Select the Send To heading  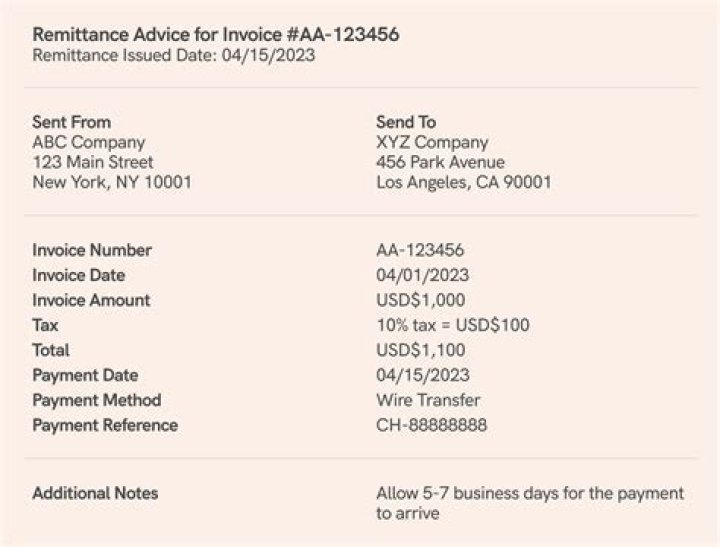point(406,122)
